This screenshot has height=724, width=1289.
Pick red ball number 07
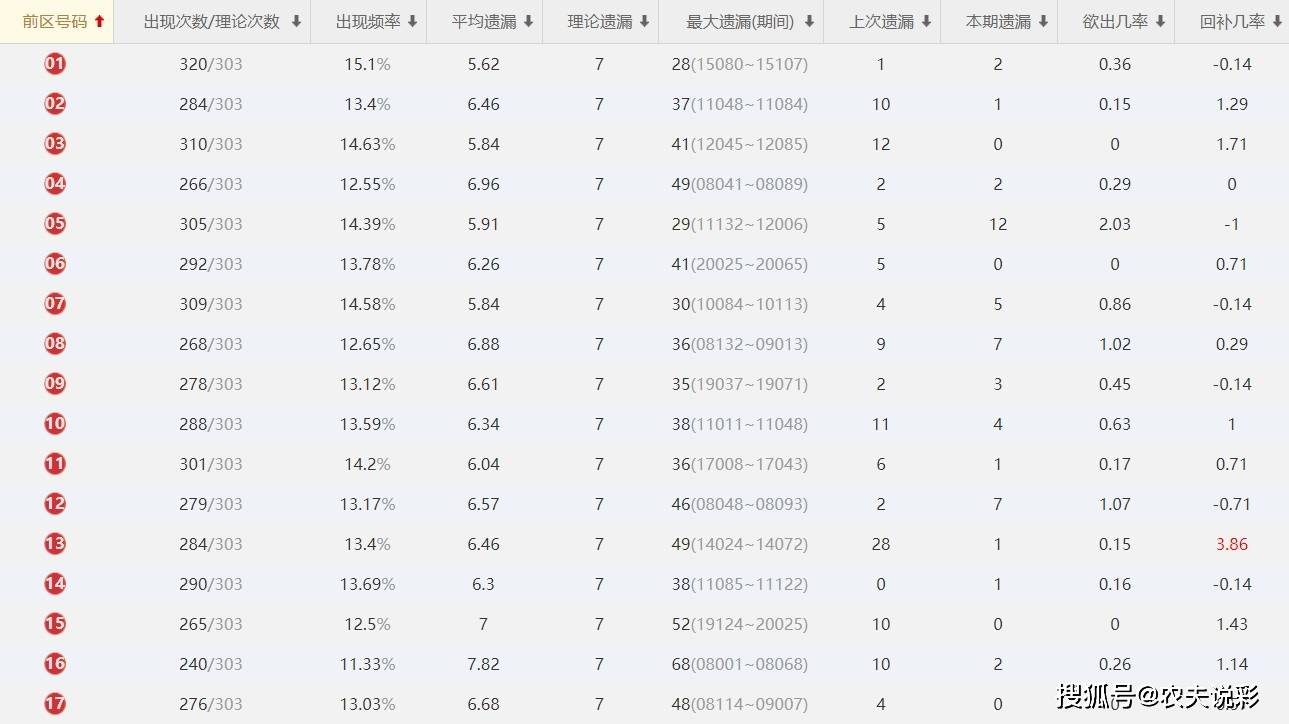point(55,304)
